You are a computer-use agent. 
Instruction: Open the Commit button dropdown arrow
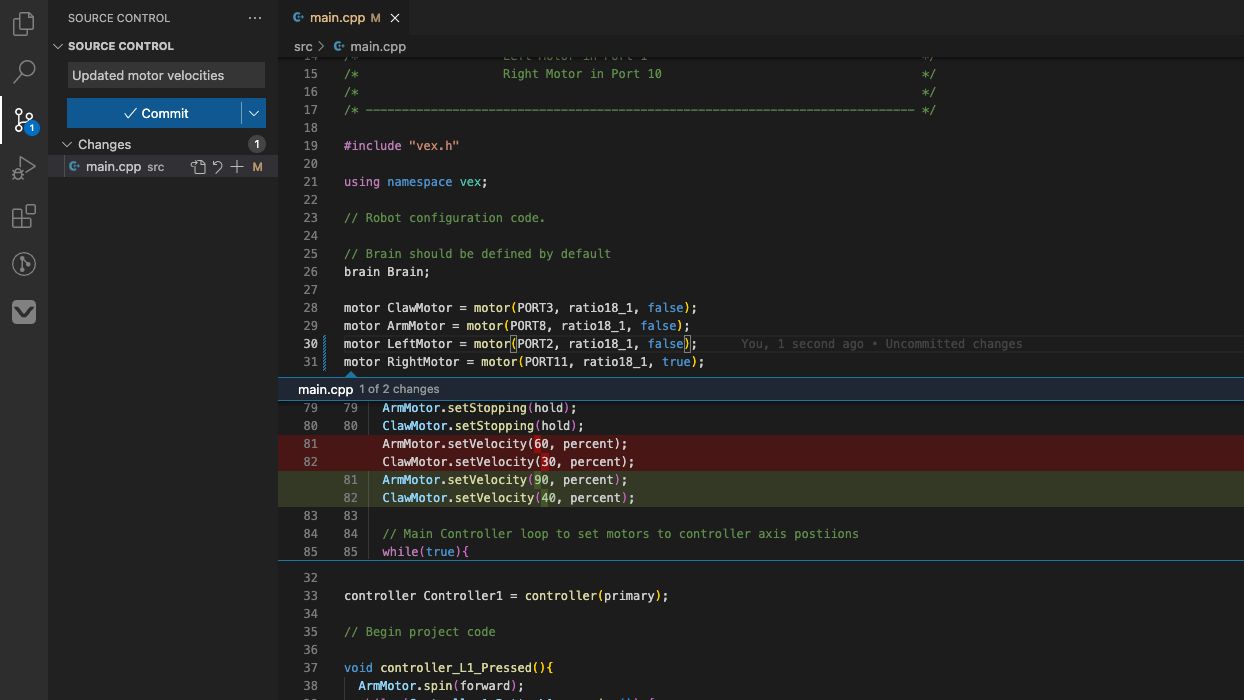click(x=253, y=113)
